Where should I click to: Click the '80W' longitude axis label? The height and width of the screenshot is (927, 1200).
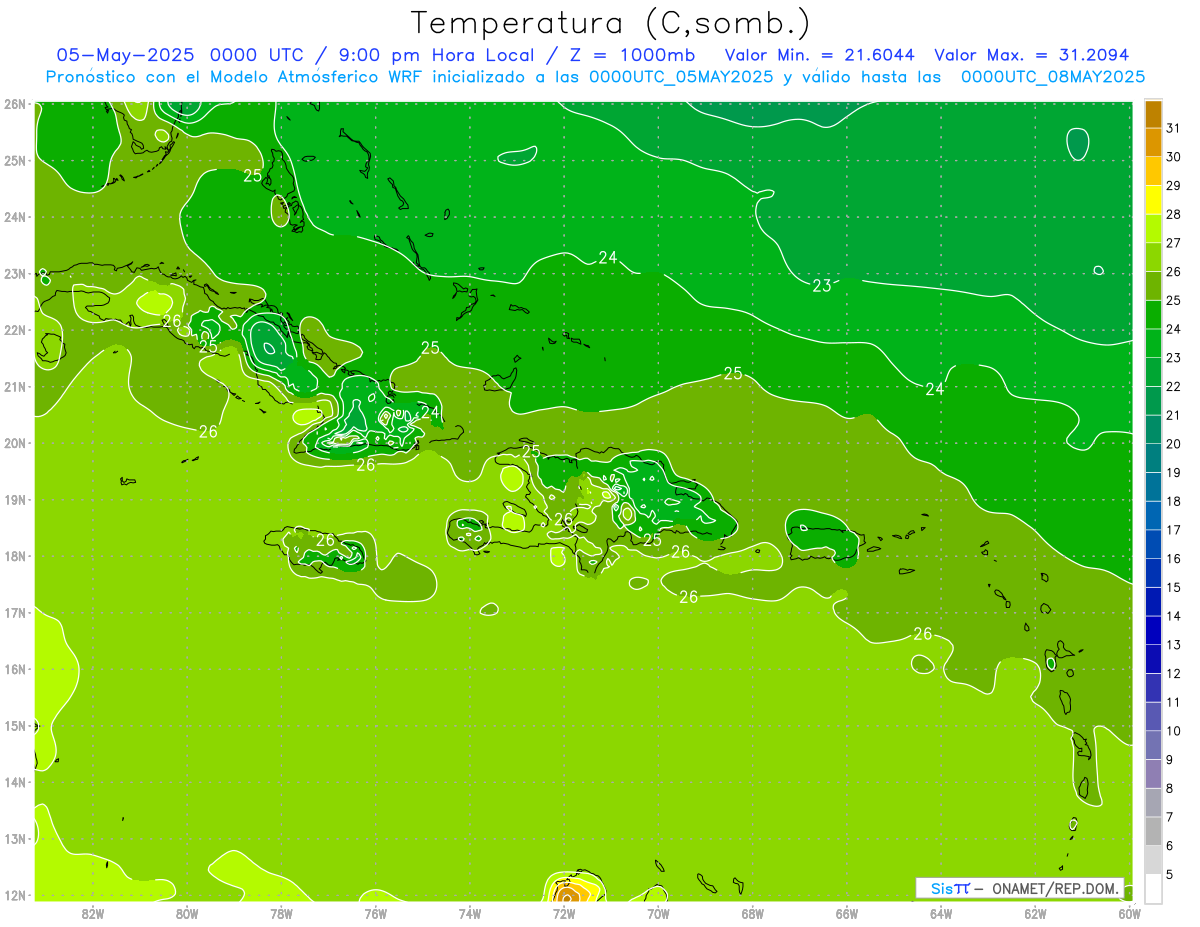(187, 913)
